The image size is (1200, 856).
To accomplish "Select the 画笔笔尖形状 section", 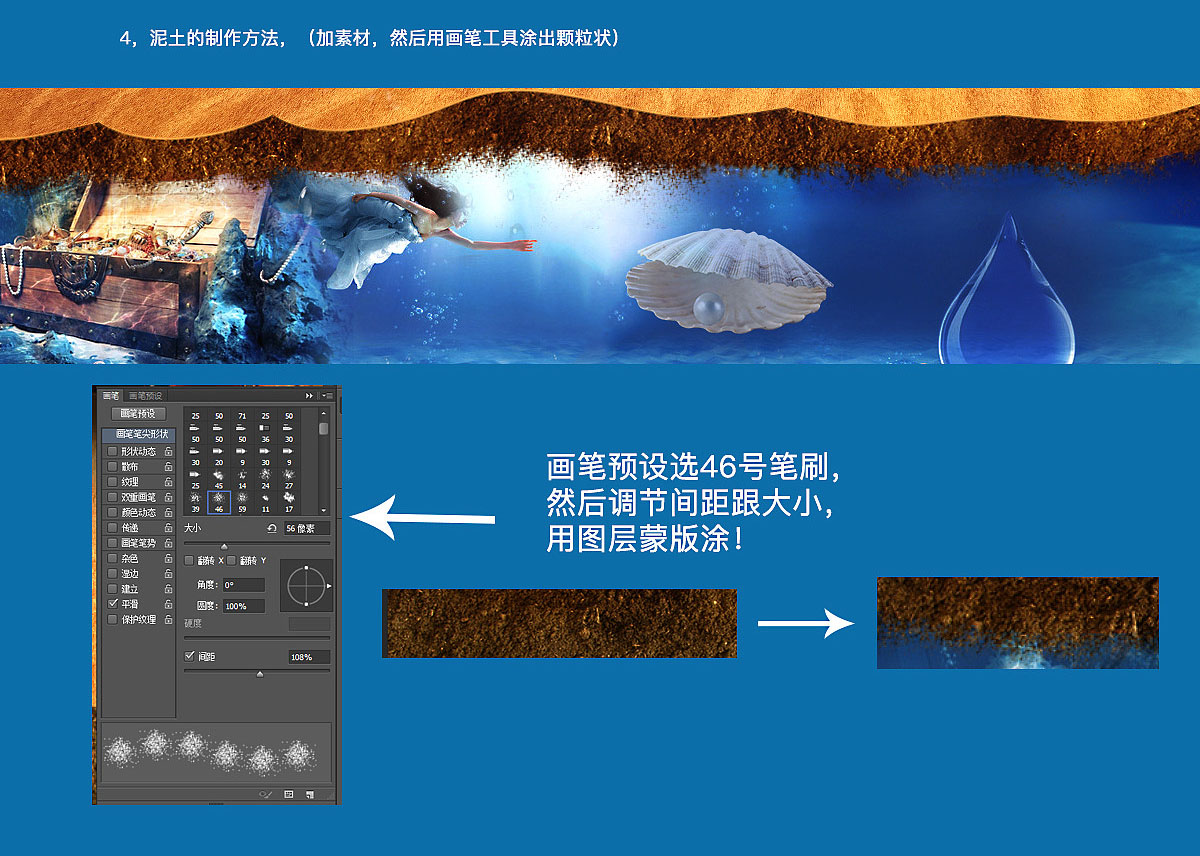I will tap(139, 435).
